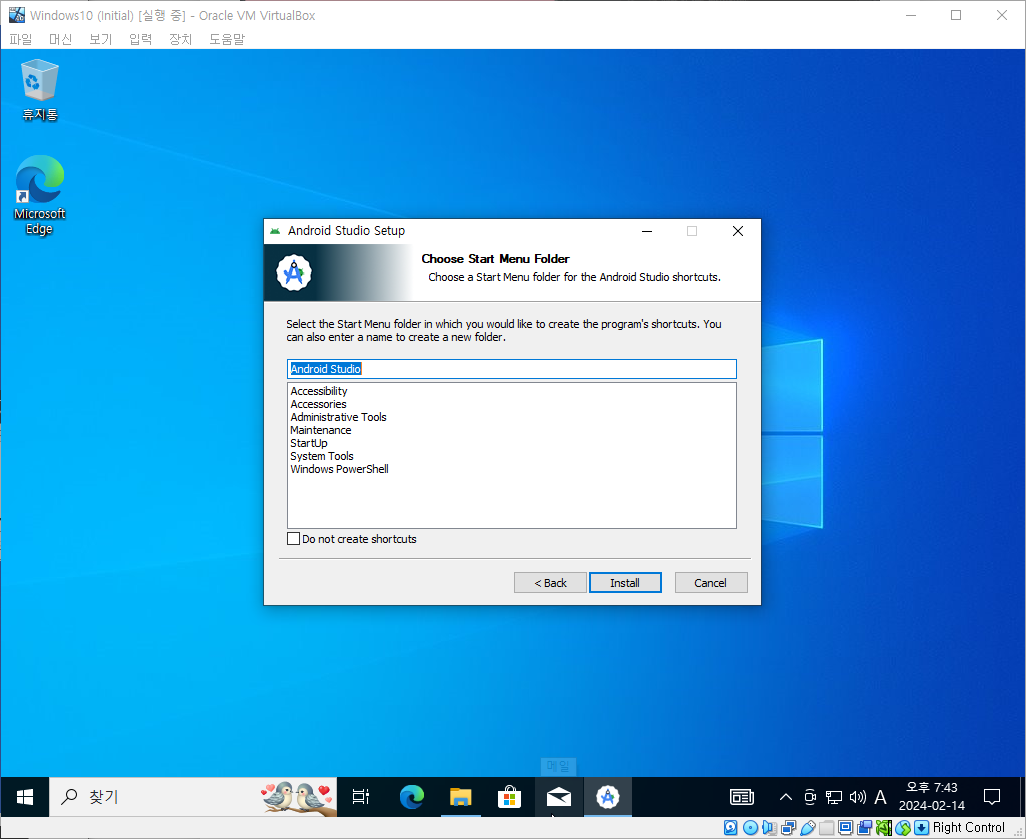Open the network status tray icon
This screenshot has width=1026, height=839.
tap(834, 796)
